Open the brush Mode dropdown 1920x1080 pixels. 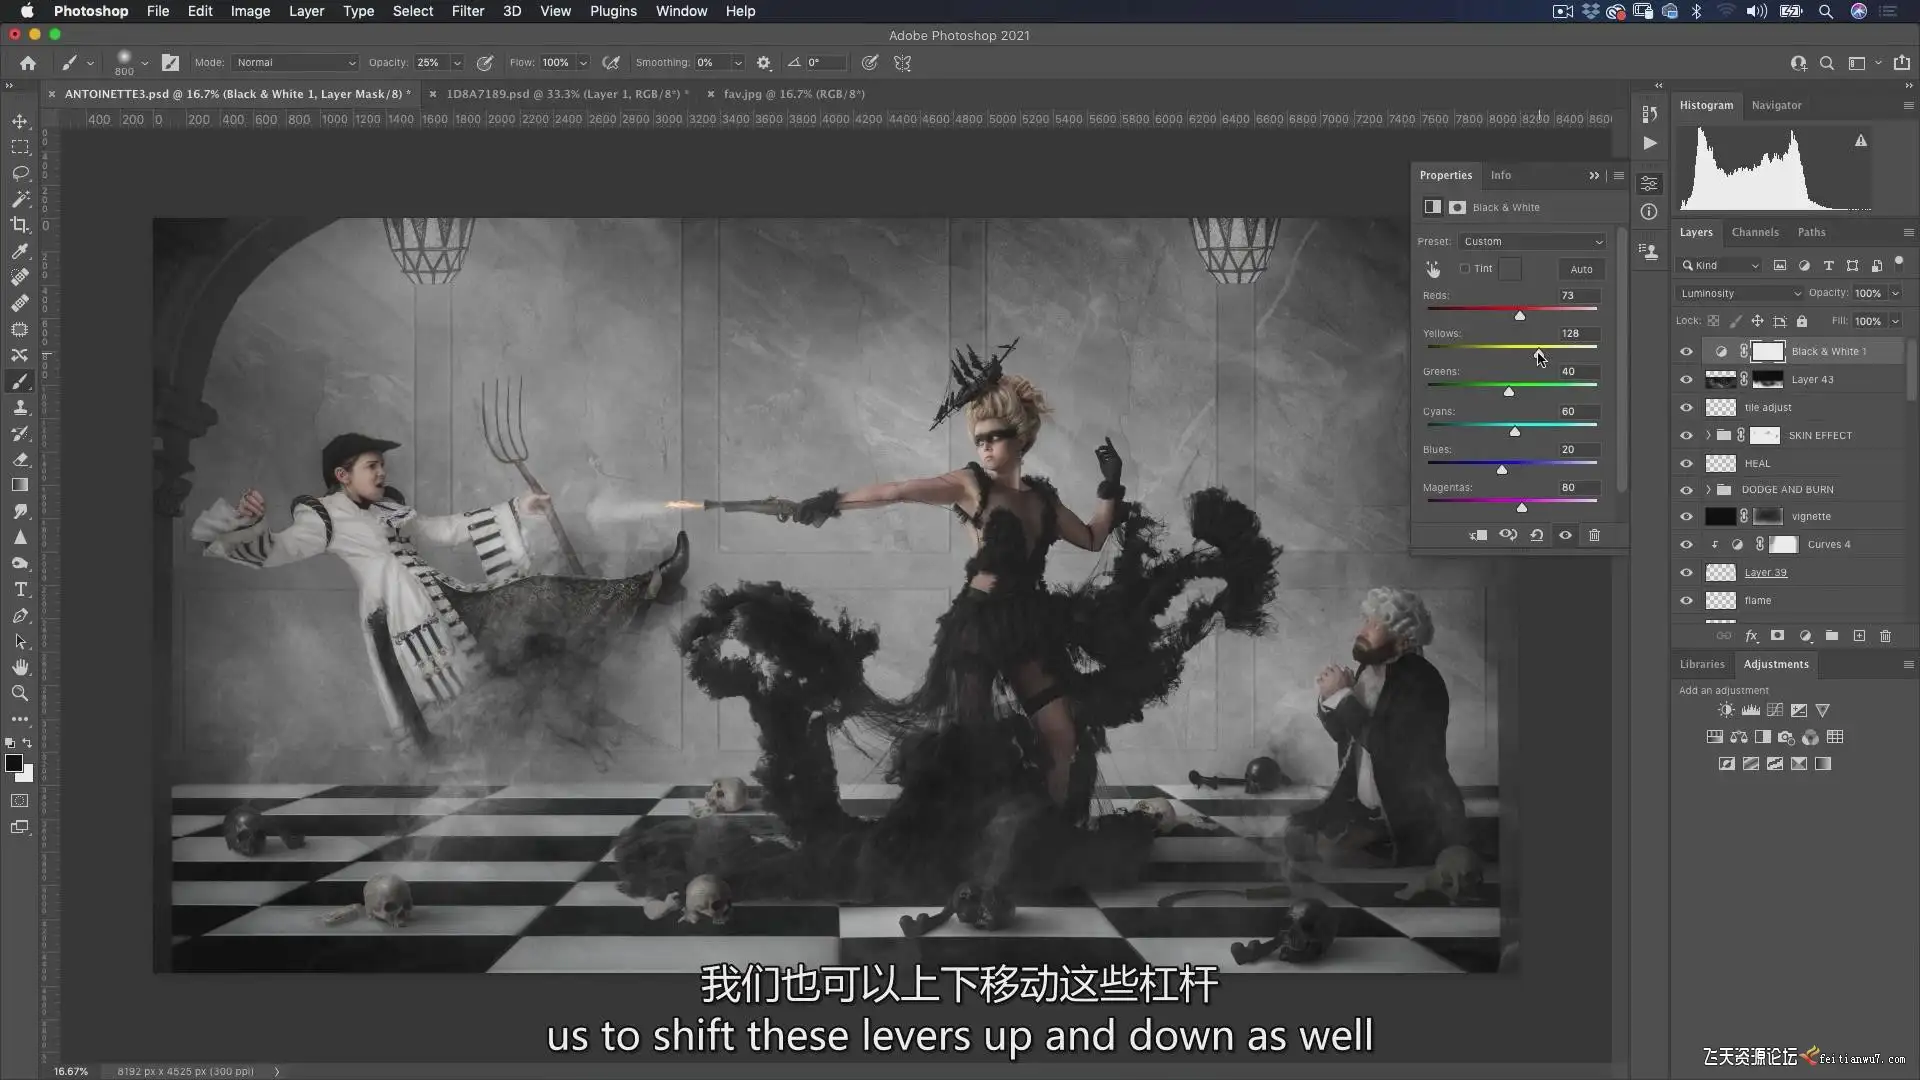tap(295, 63)
